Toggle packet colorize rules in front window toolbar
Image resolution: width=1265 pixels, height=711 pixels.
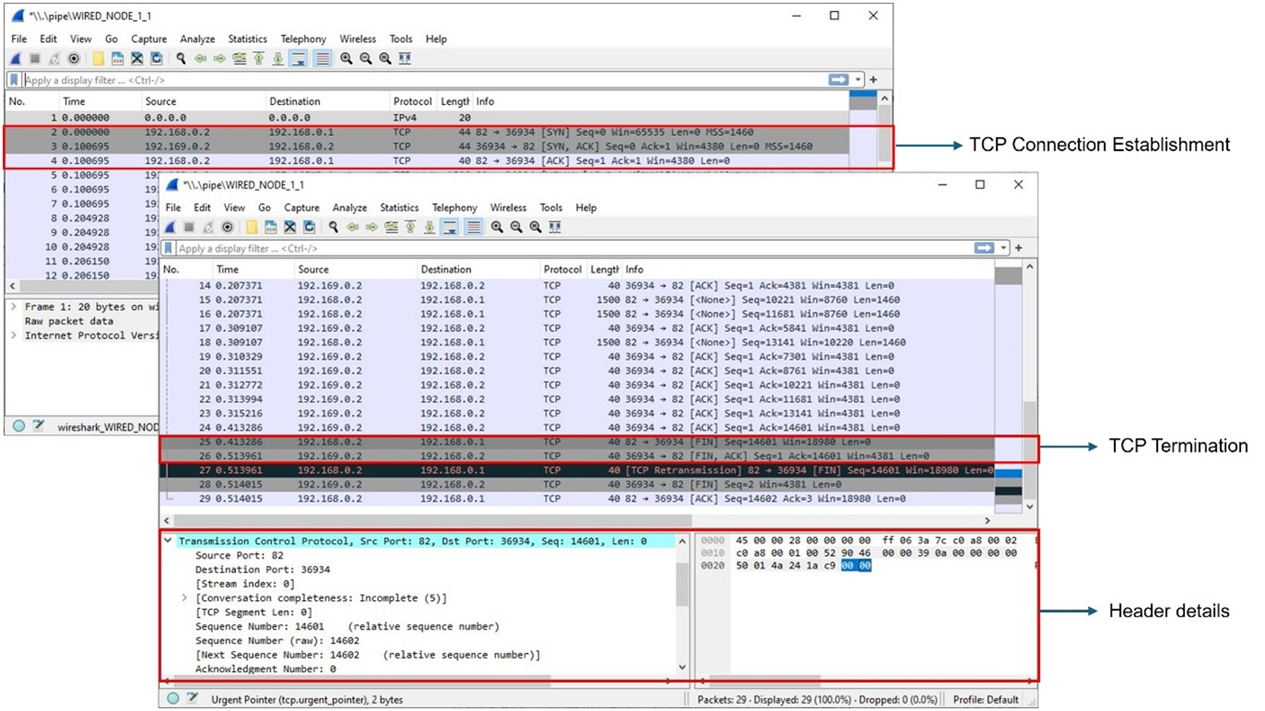pos(474,227)
